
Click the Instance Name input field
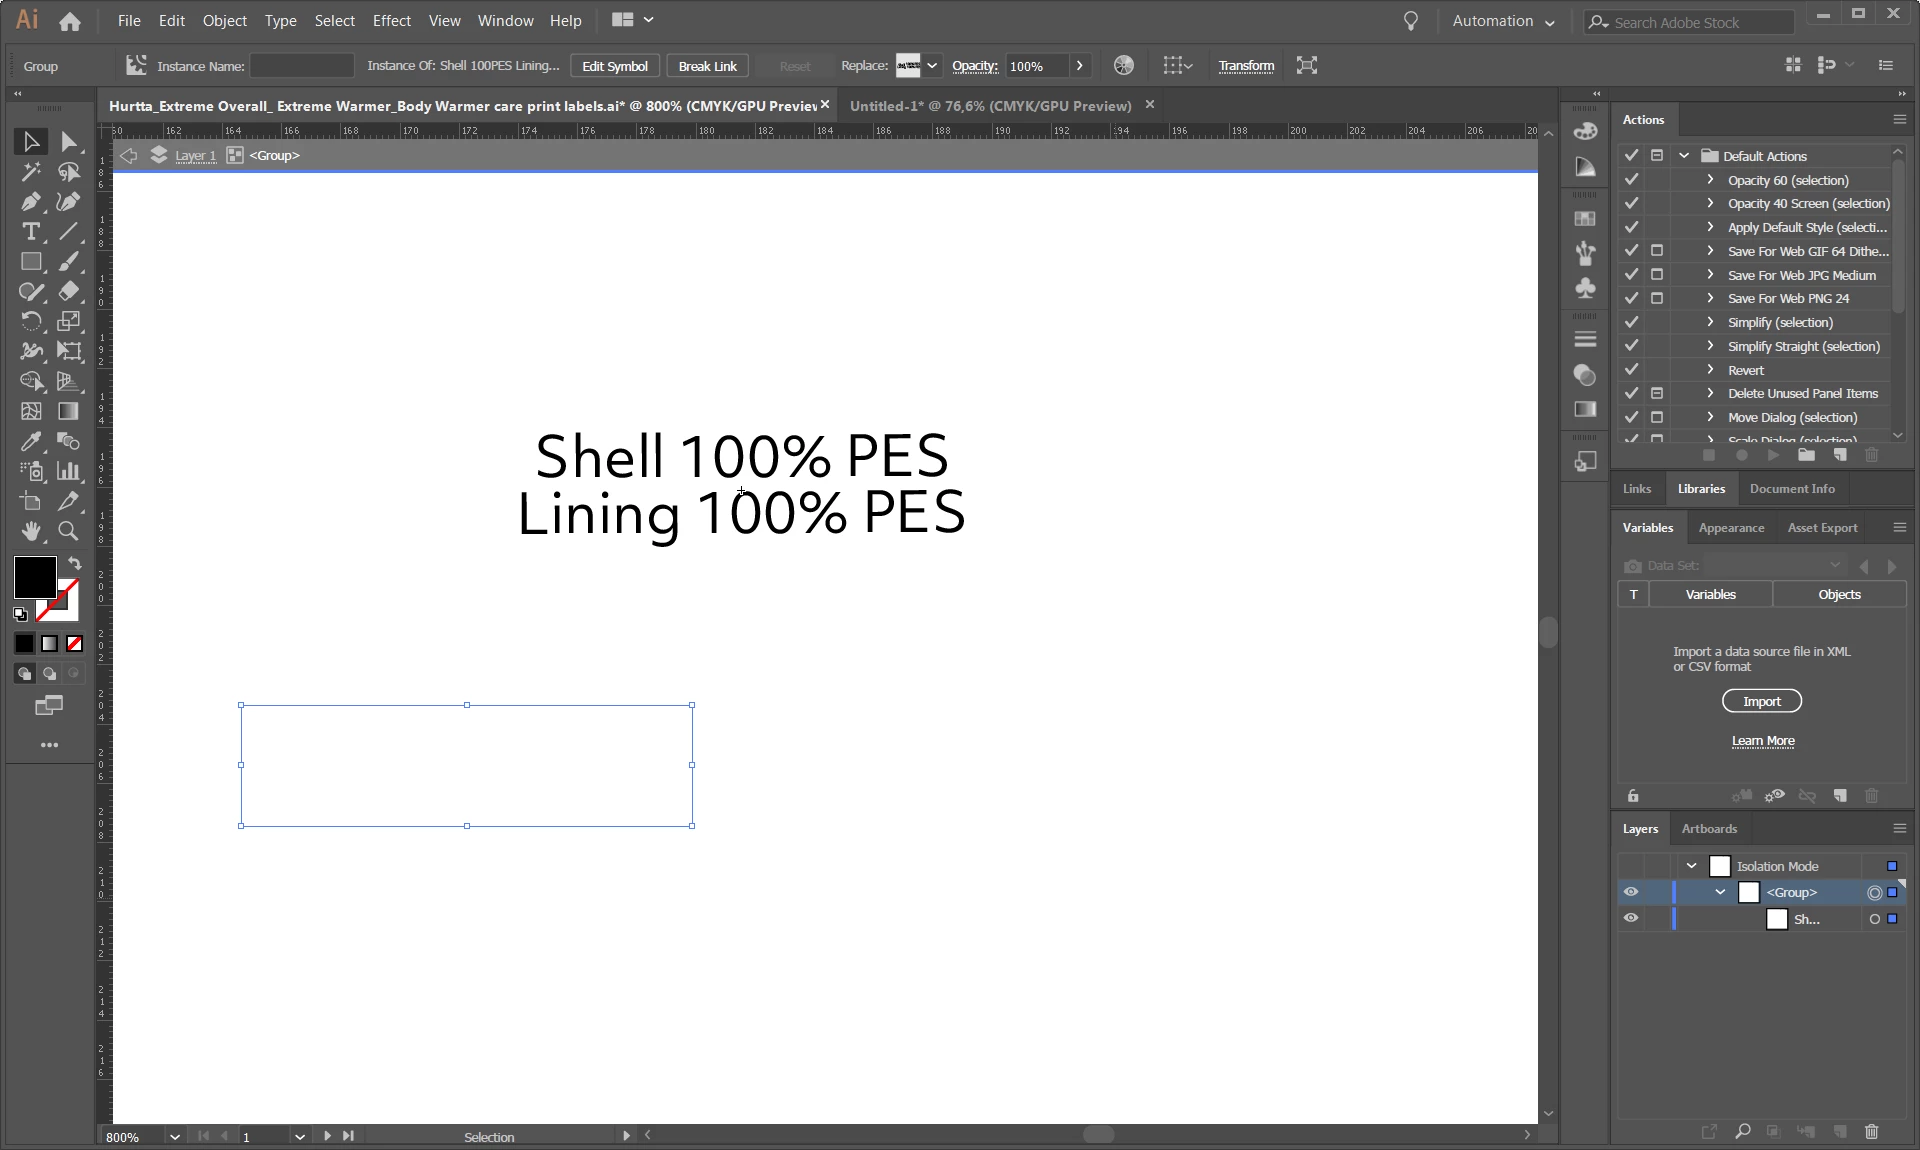(x=301, y=66)
